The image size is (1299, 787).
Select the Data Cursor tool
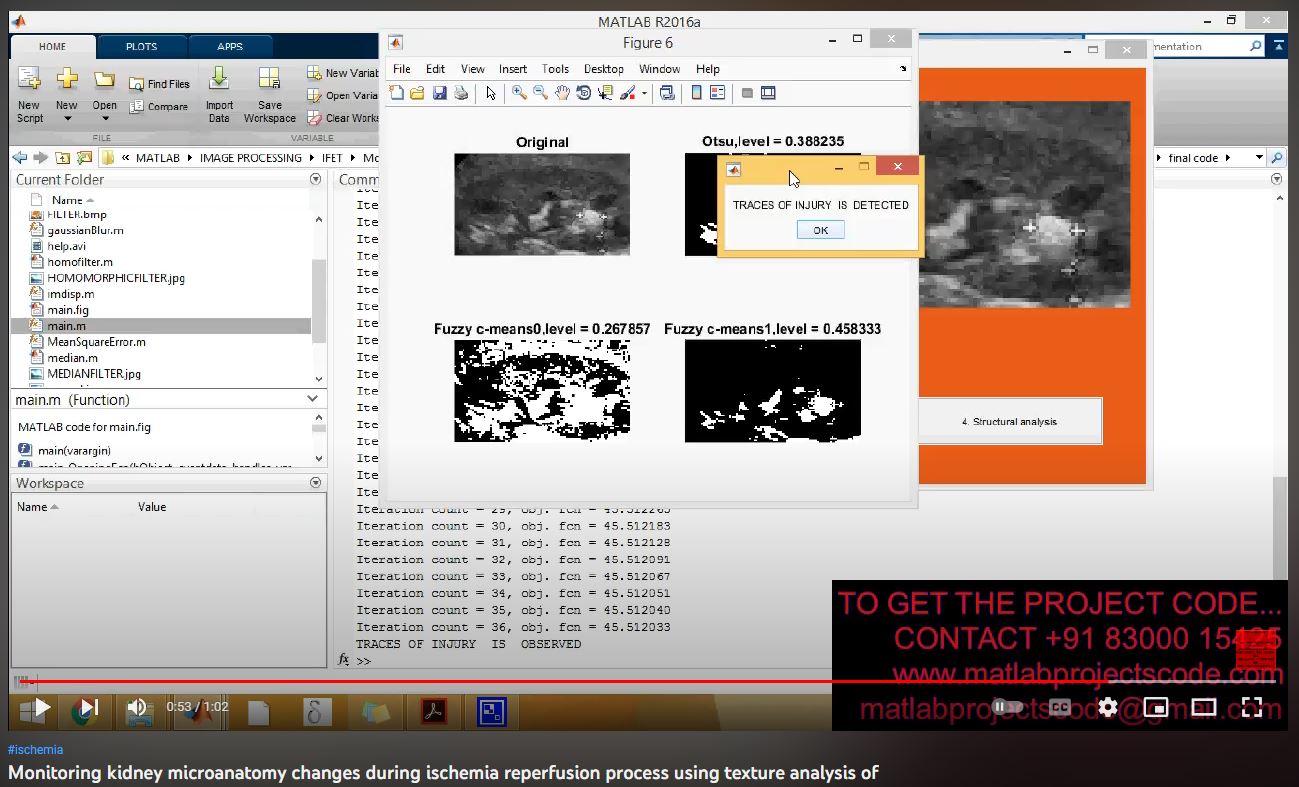click(x=605, y=93)
